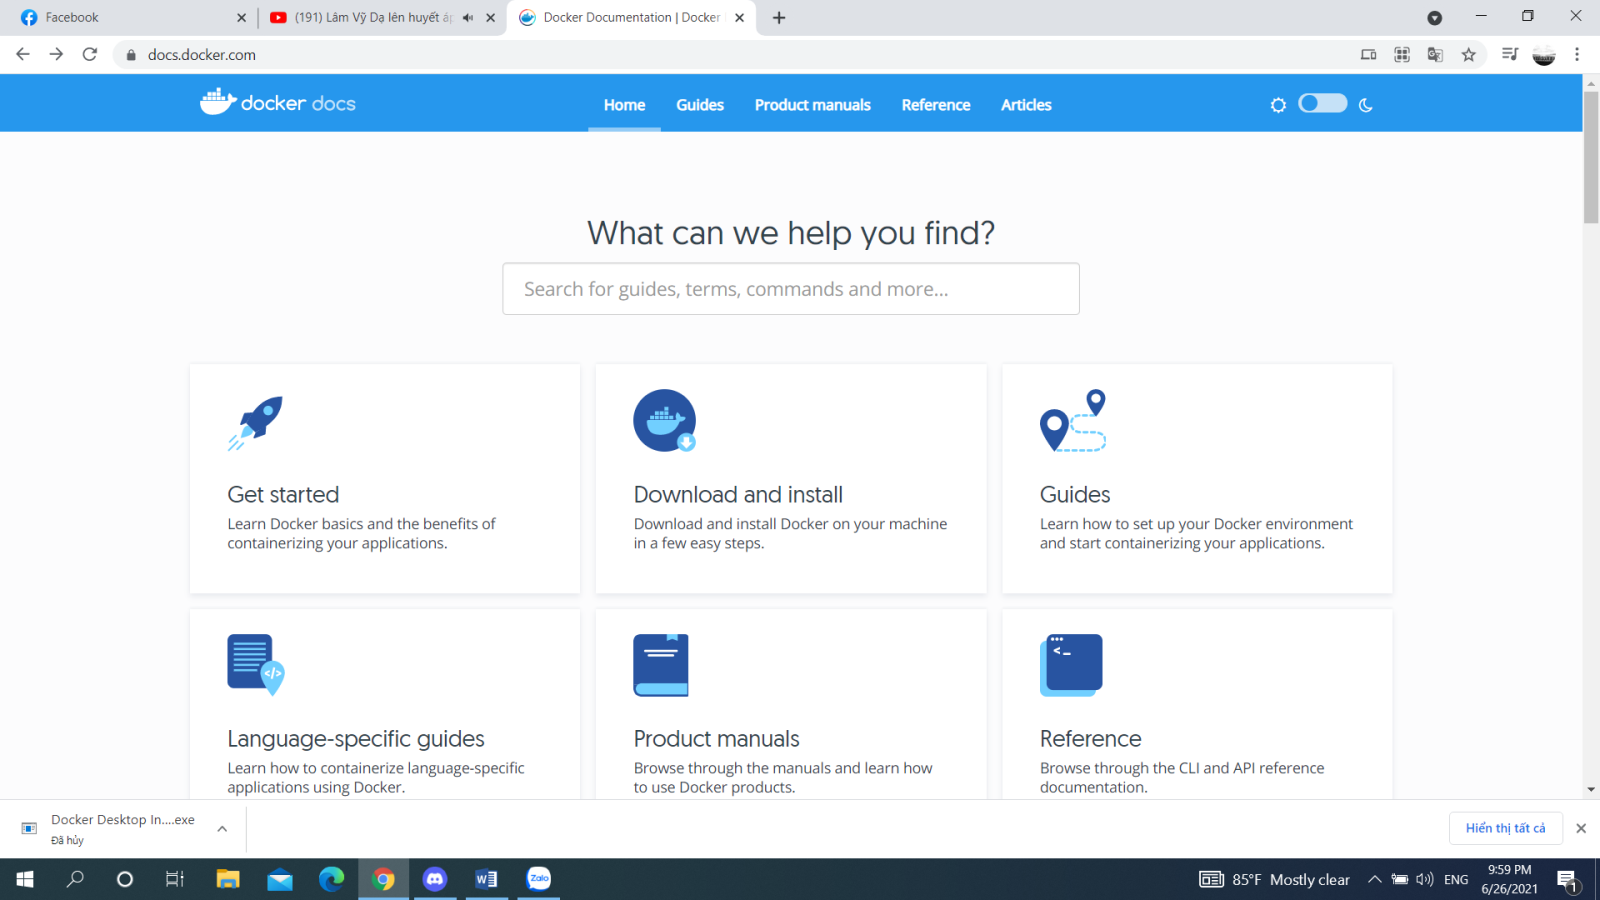
Task: Open the Reference card title
Action: [x=1090, y=739]
